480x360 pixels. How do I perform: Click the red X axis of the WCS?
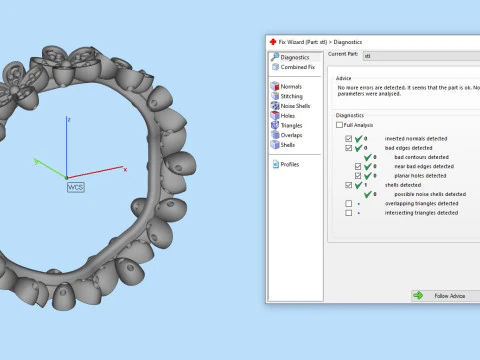tap(96, 172)
